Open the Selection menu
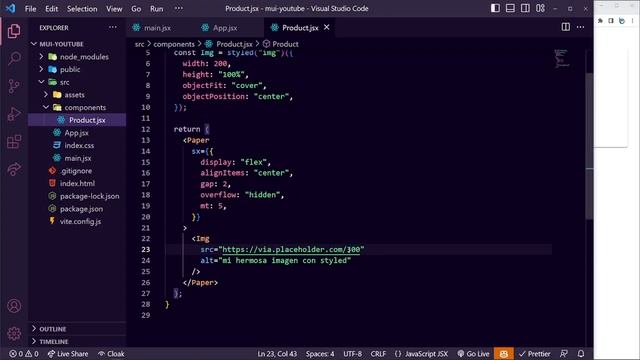This screenshot has height=360, width=640. pyautogui.click(x=82, y=9)
